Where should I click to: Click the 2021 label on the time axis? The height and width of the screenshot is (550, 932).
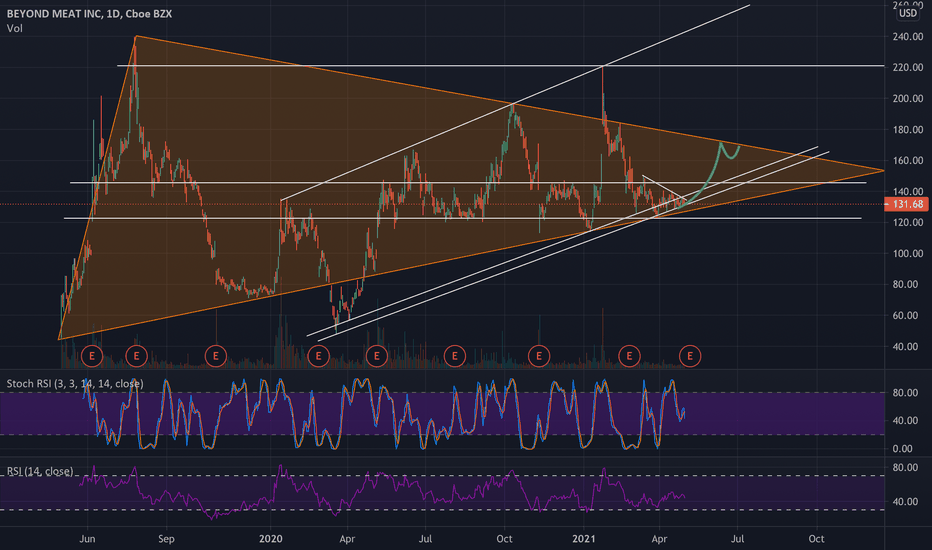click(x=584, y=539)
